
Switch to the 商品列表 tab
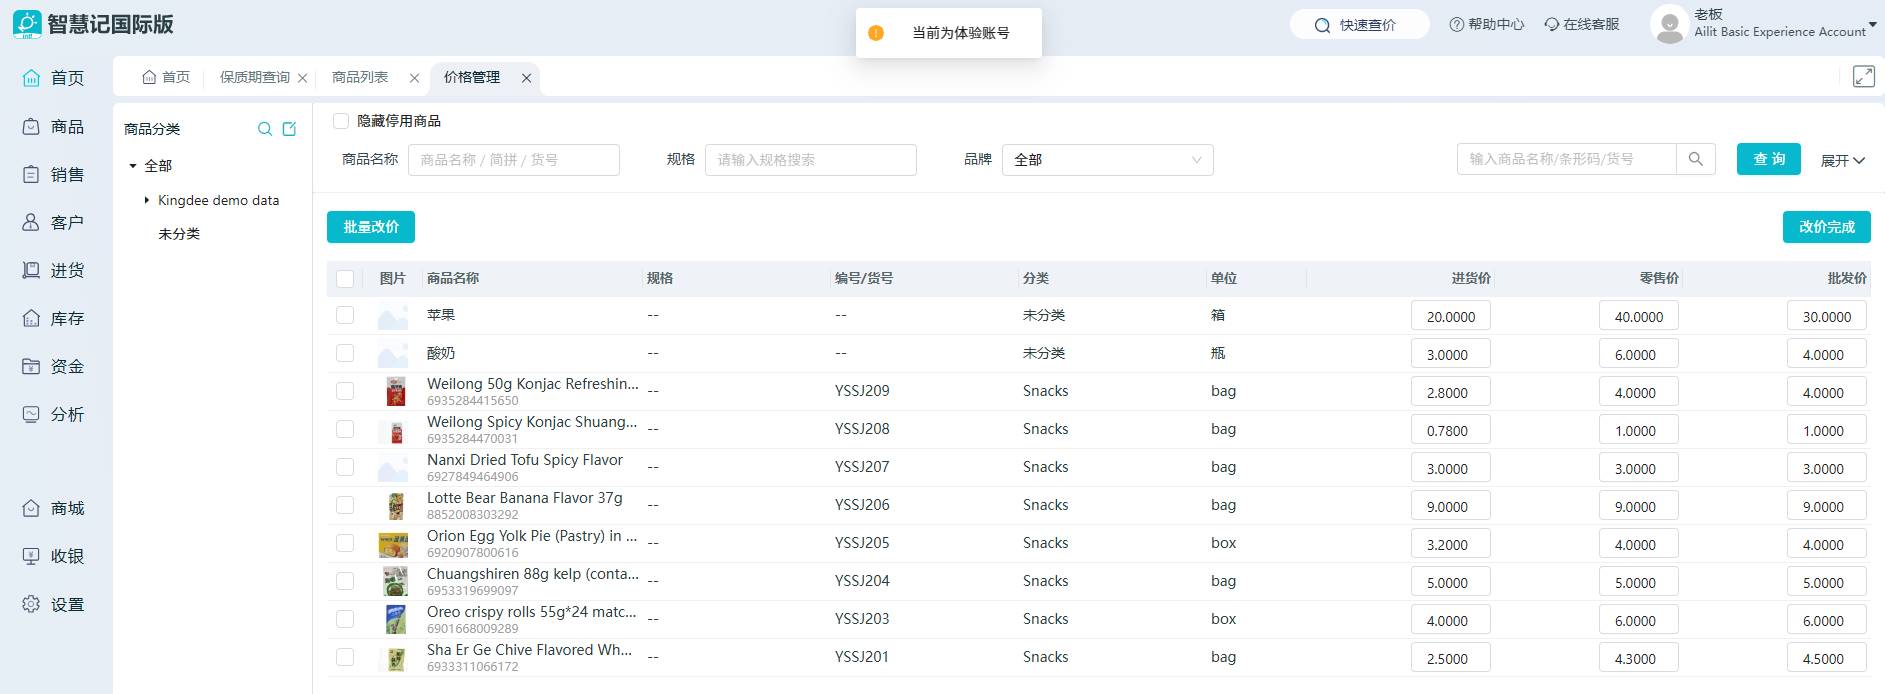(x=360, y=77)
